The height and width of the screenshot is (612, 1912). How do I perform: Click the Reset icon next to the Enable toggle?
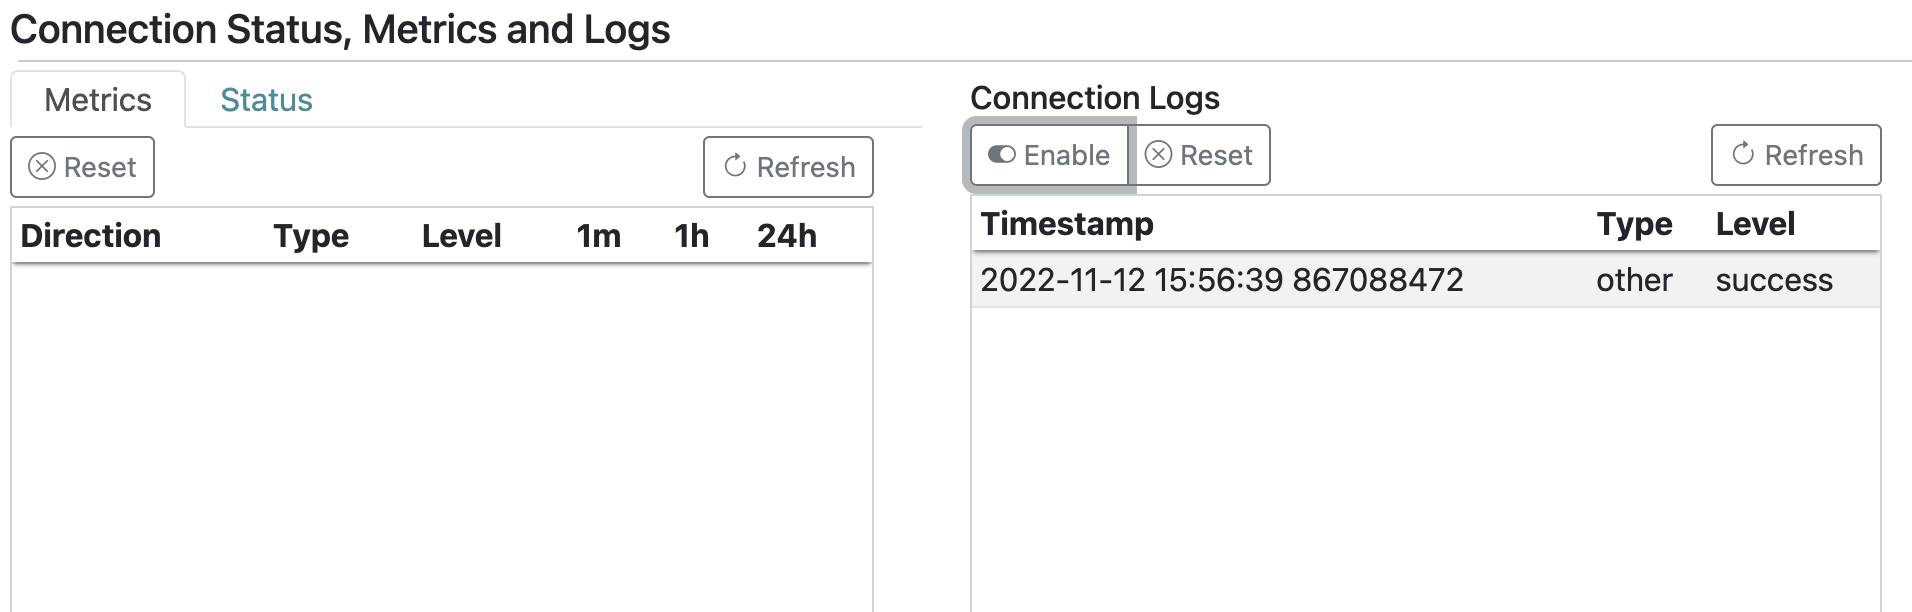click(1200, 155)
